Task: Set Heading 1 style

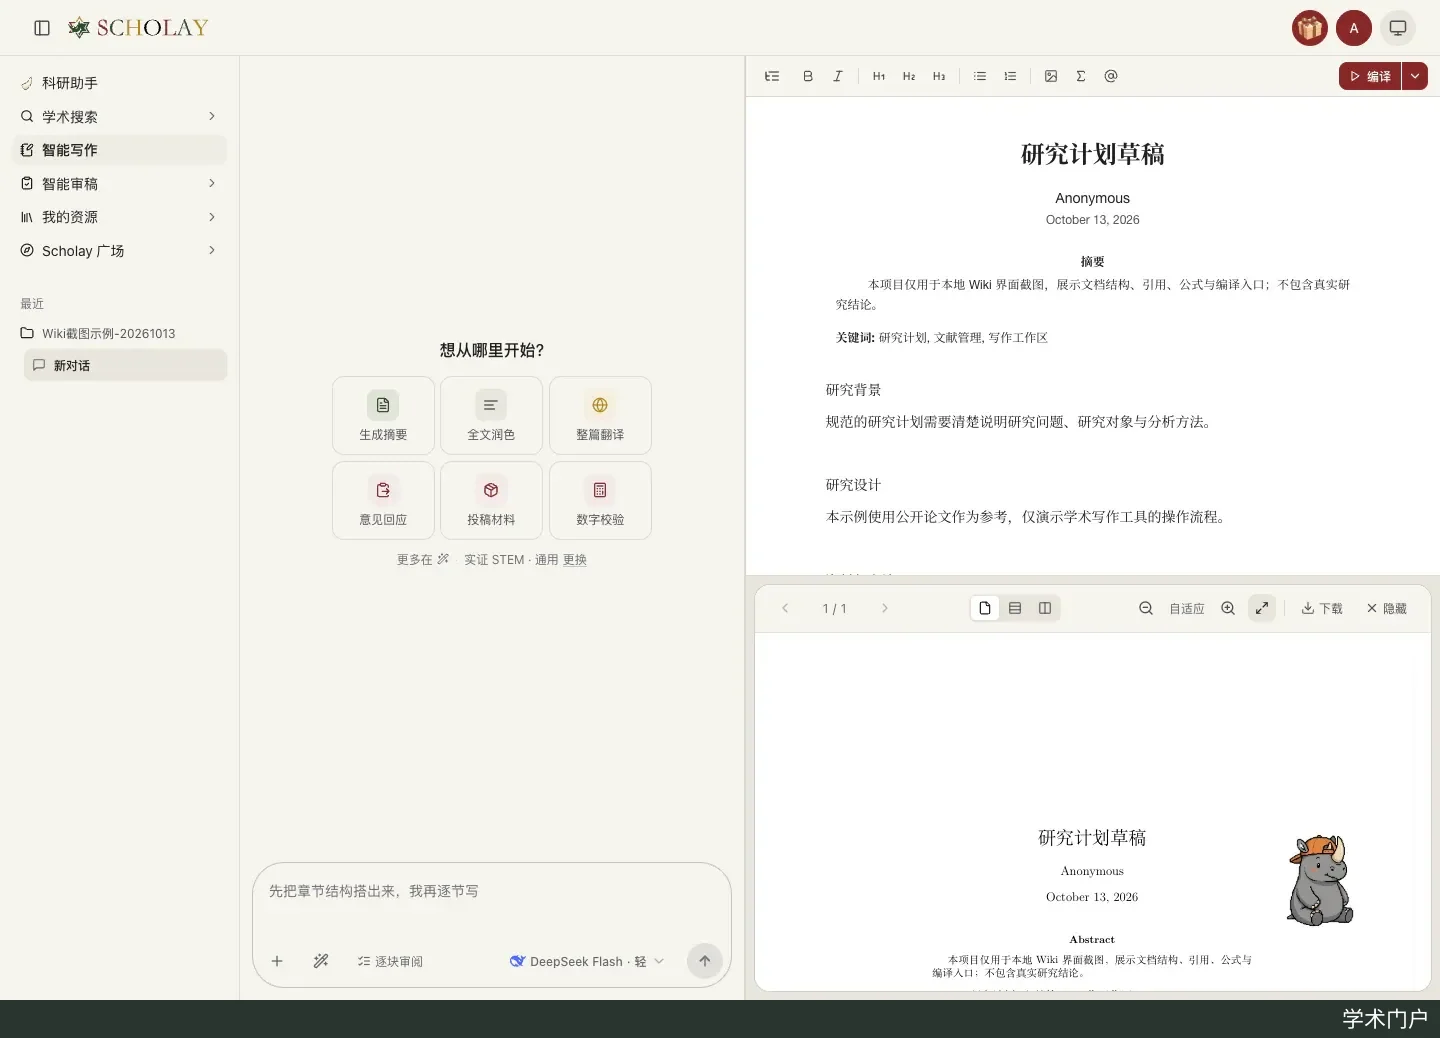Action: tap(879, 76)
